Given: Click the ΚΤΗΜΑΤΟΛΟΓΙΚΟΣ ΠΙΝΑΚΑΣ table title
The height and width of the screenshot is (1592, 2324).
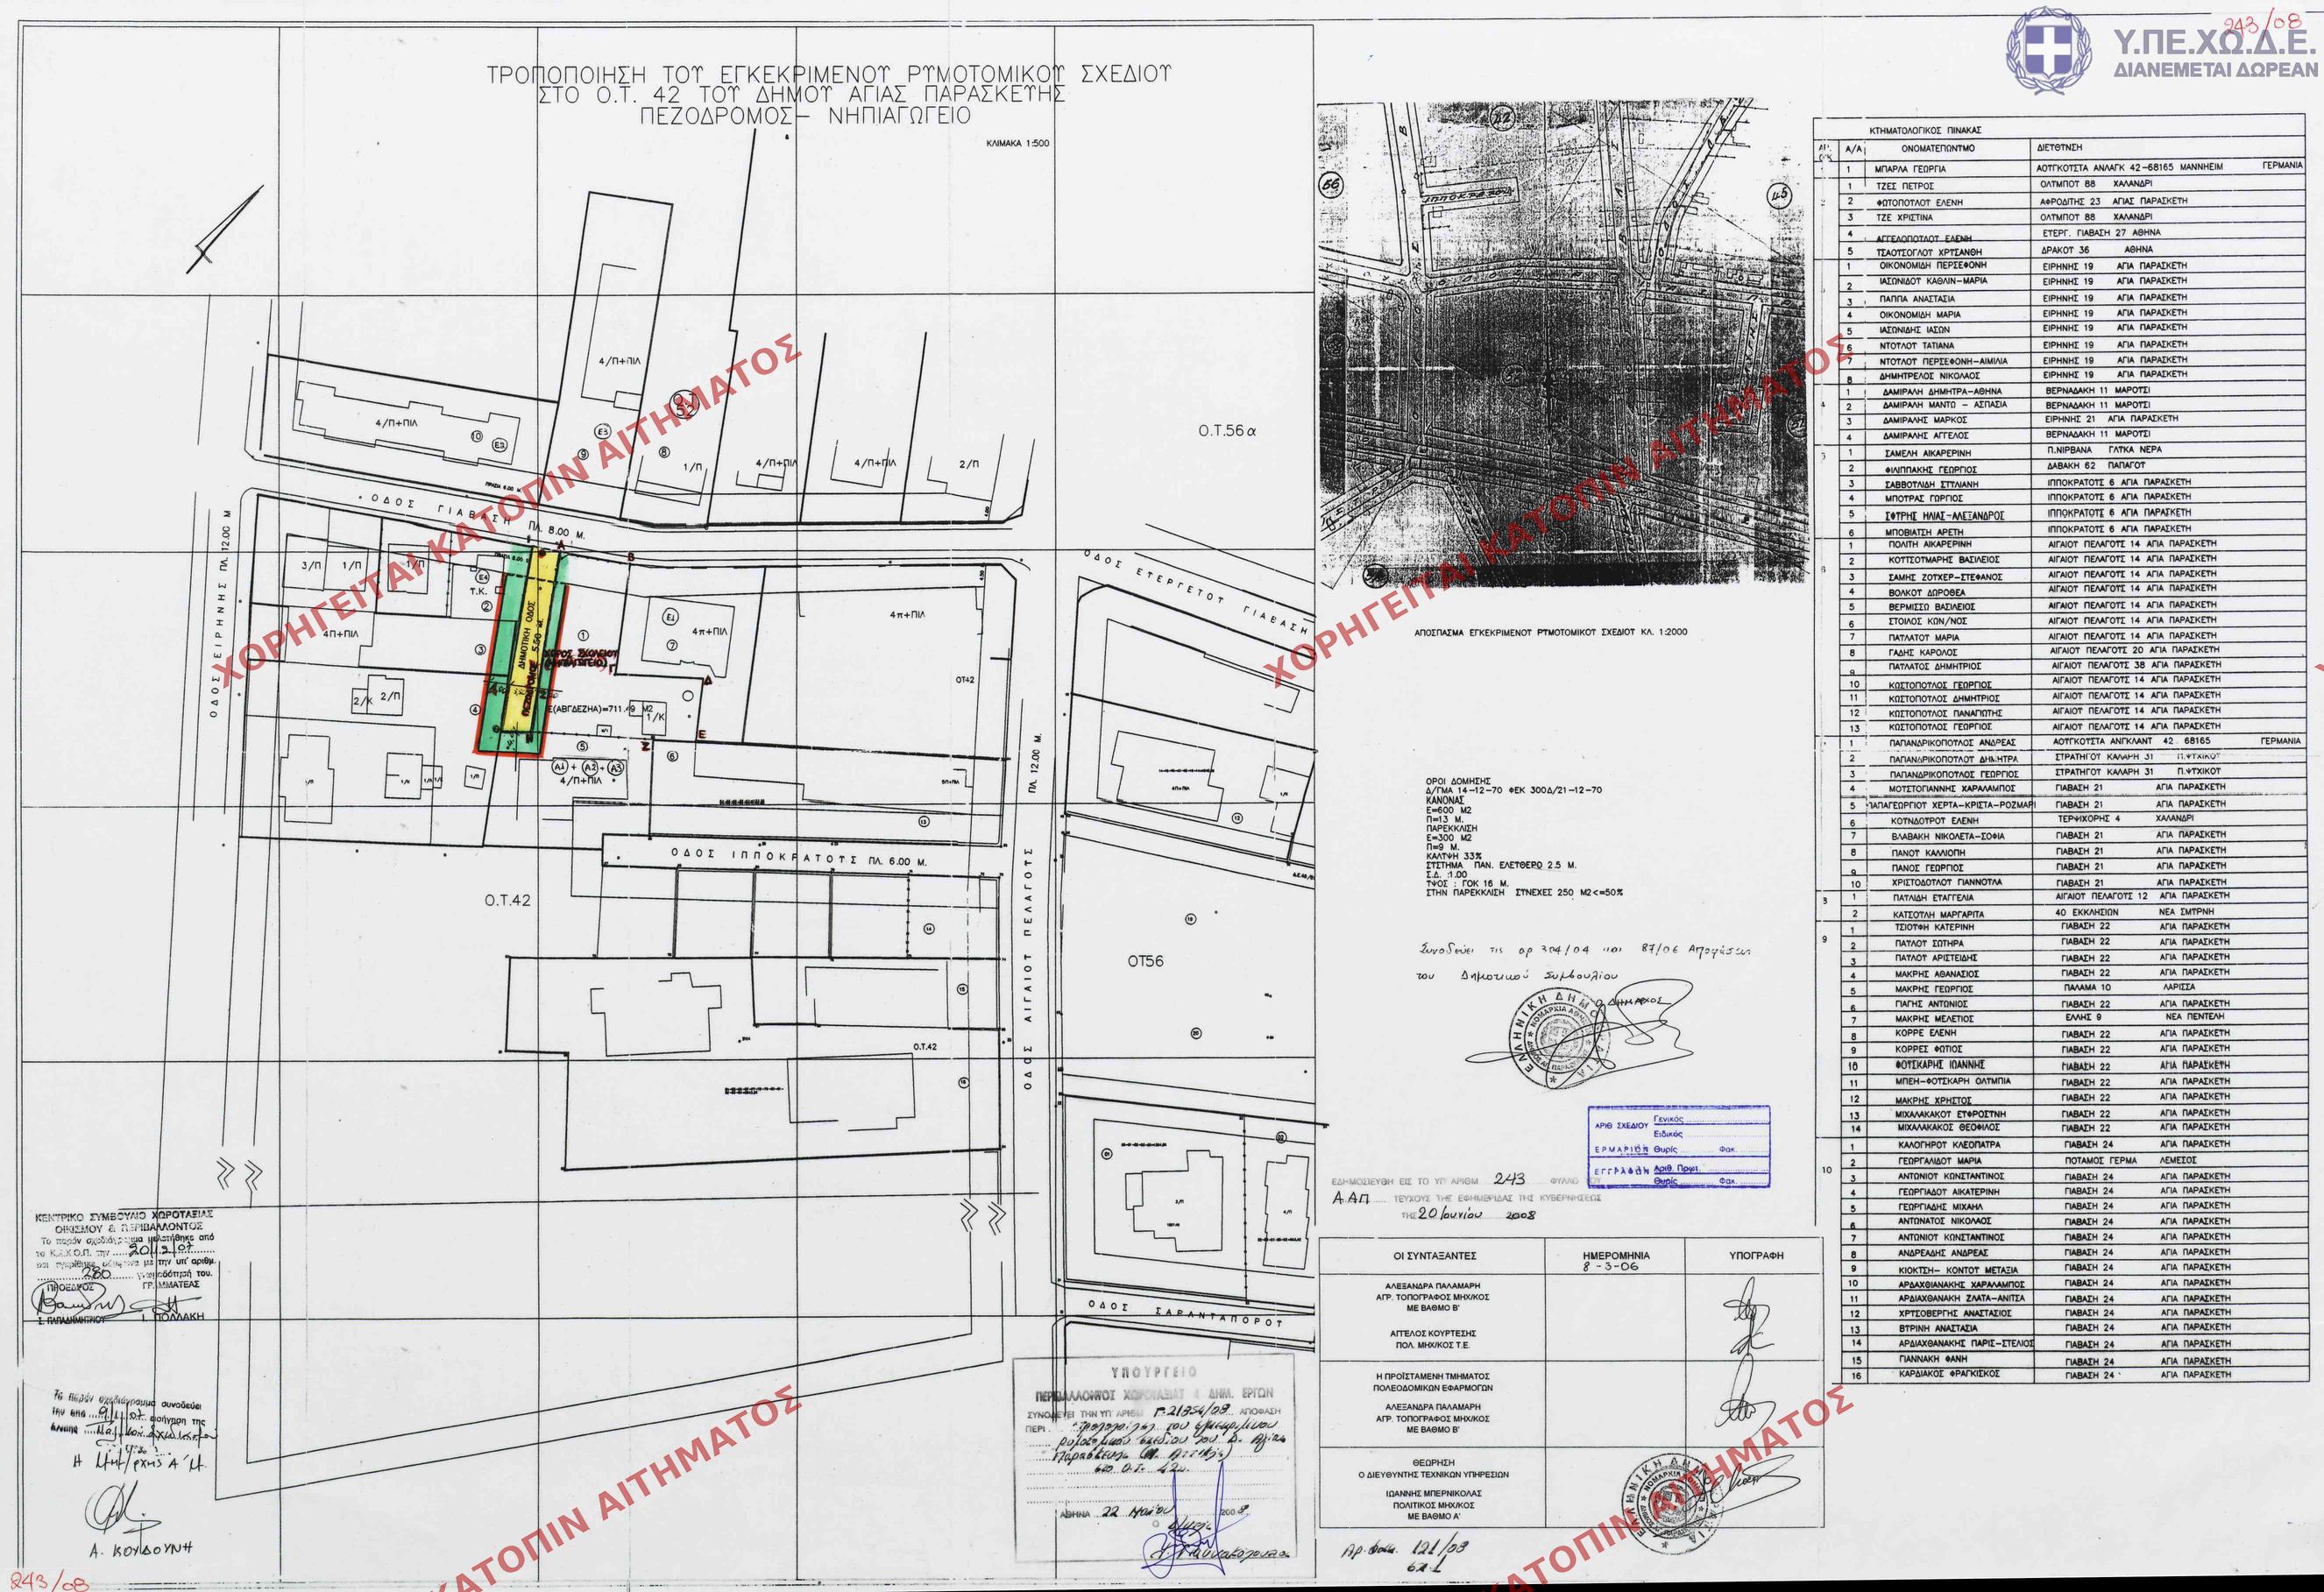Looking at the screenshot, I should 1924,130.
